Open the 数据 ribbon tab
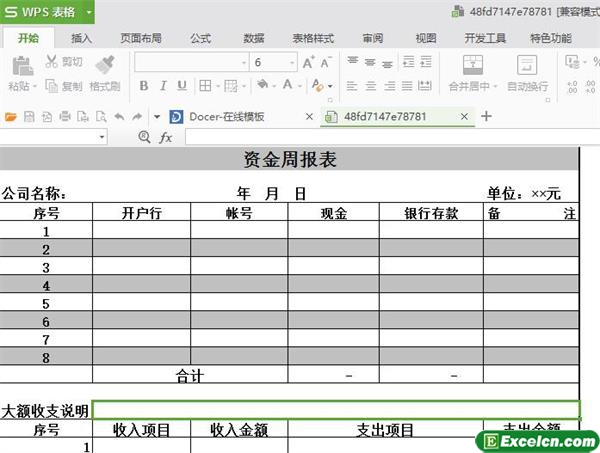Image resolution: width=600 pixels, height=453 pixels. click(254, 38)
